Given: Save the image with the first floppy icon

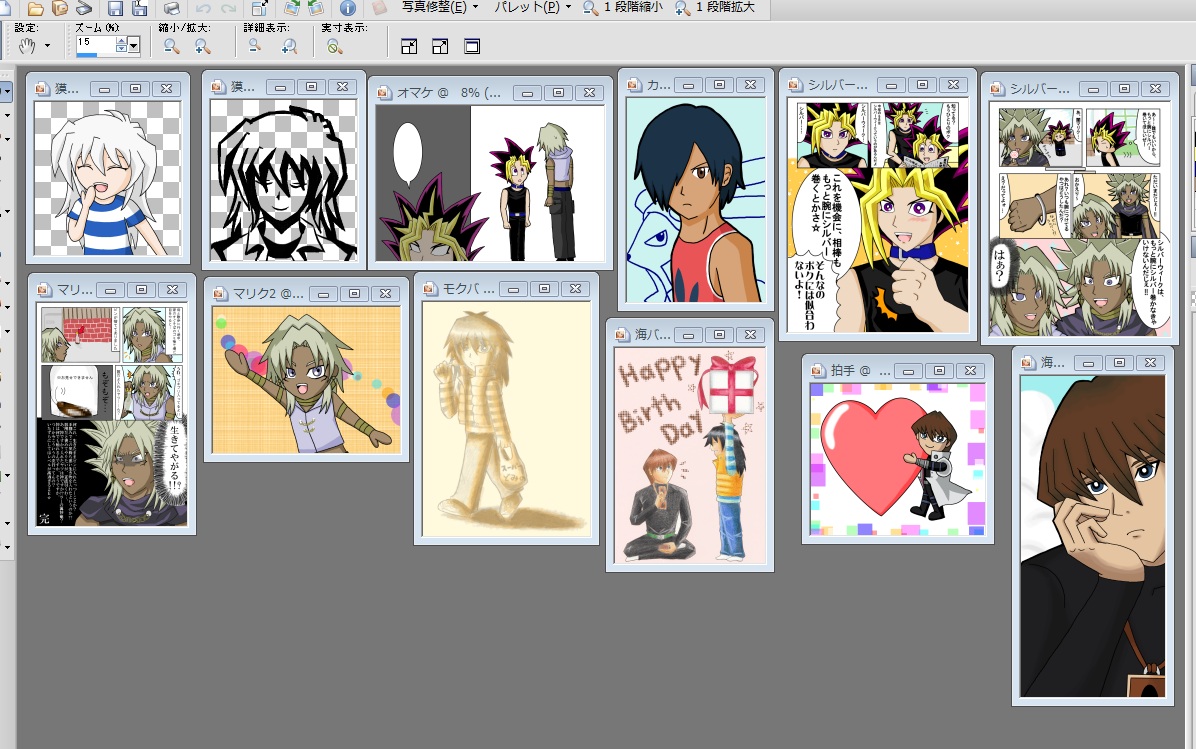Looking at the screenshot, I should pos(115,8).
